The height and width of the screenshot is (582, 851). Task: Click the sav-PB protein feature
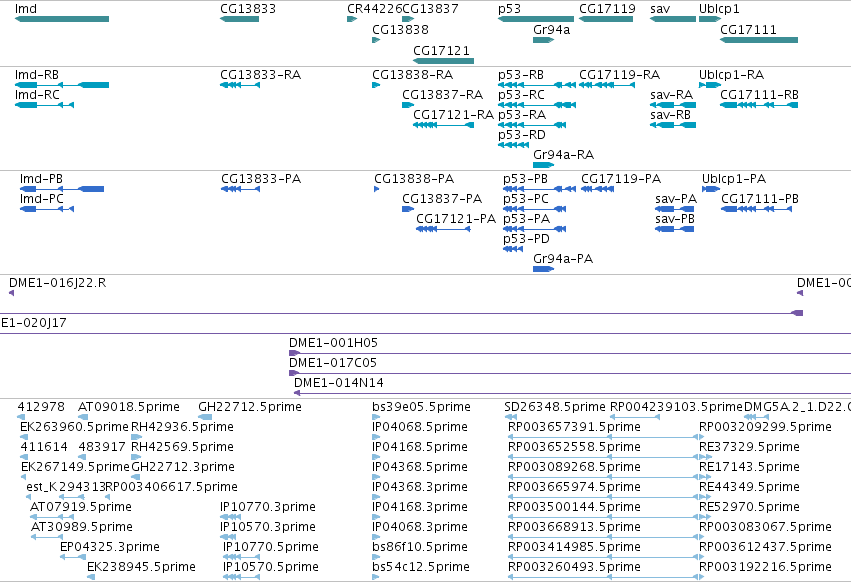coord(675,229)
